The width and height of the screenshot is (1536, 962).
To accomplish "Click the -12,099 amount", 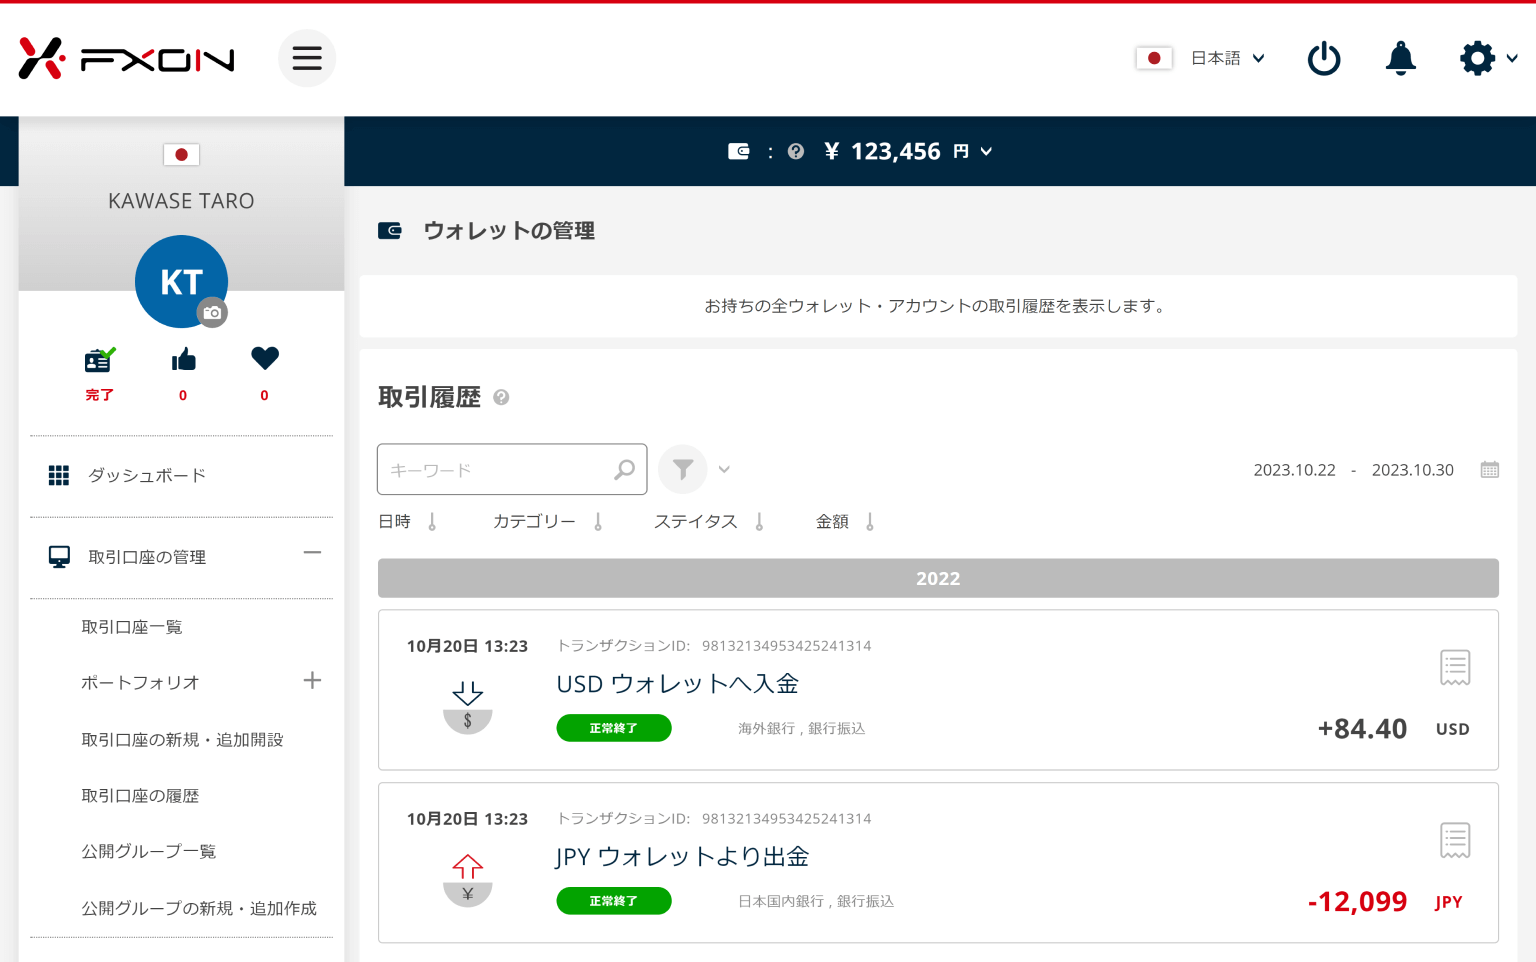I will pyautogui.click(x=1357, y=901).
